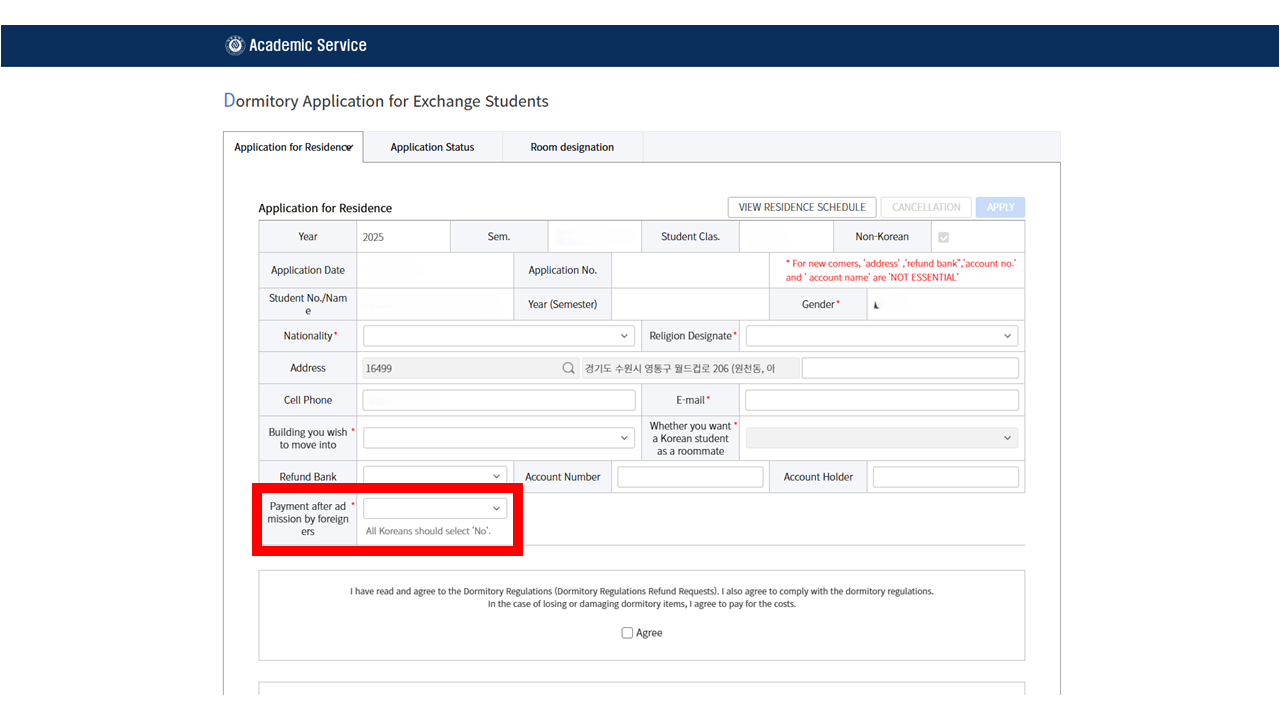Switch to the Application Status tab
The height and width of the screenshot is (720, 1280).
tap(432, 147)
